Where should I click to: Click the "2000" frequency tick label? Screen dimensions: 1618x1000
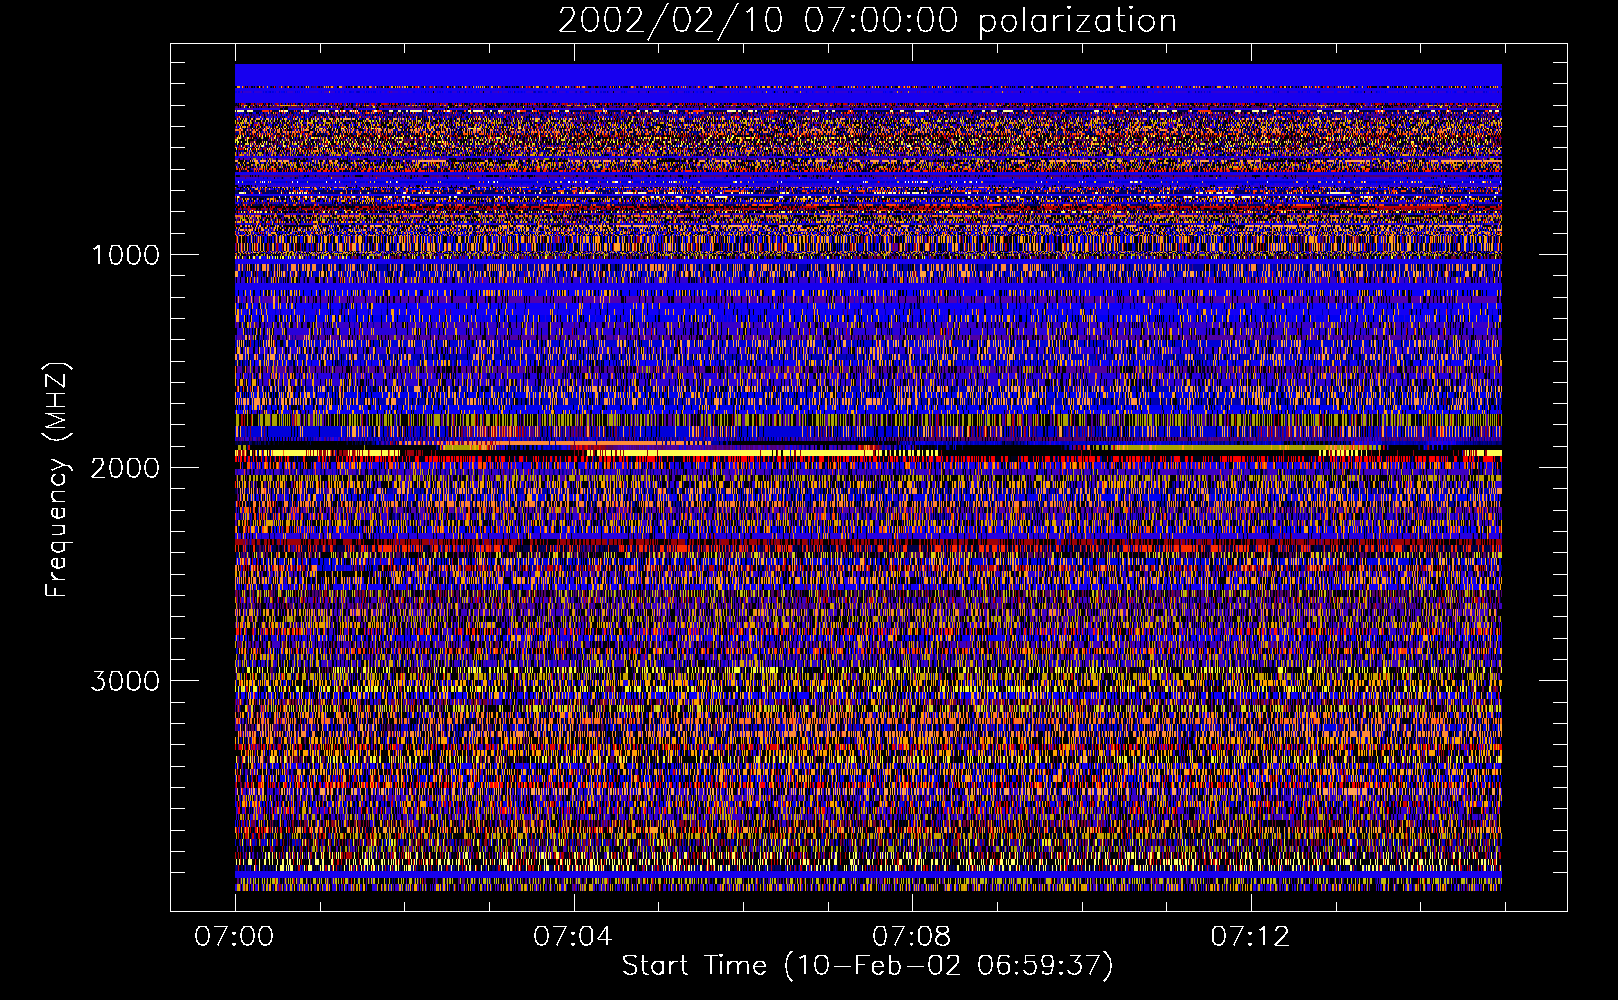[125, 468]
